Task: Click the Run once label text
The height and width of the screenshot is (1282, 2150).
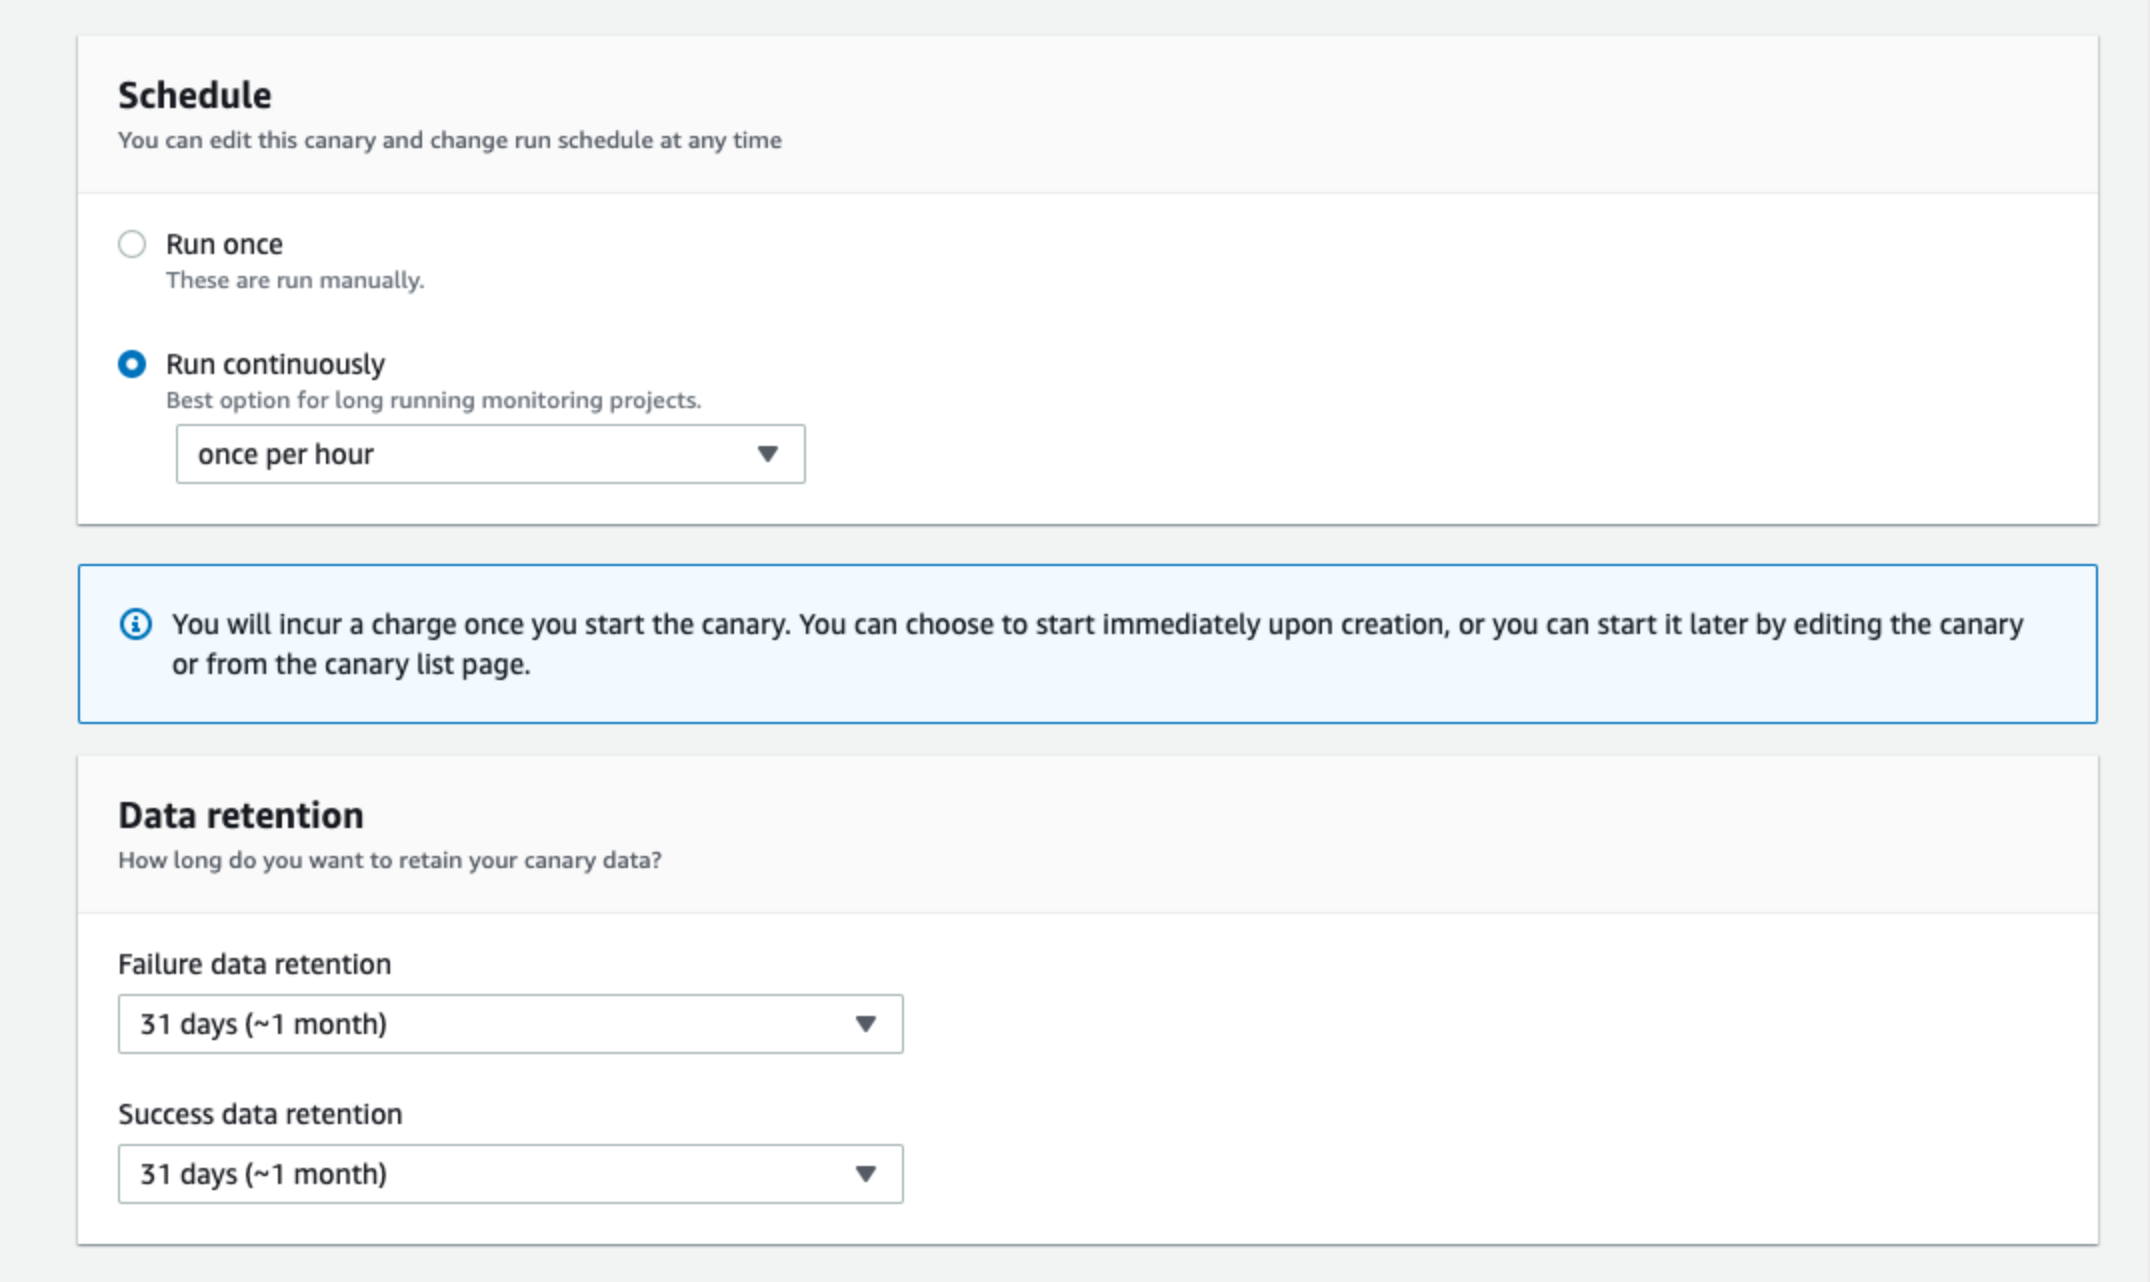Action: [x=224, y=244]
